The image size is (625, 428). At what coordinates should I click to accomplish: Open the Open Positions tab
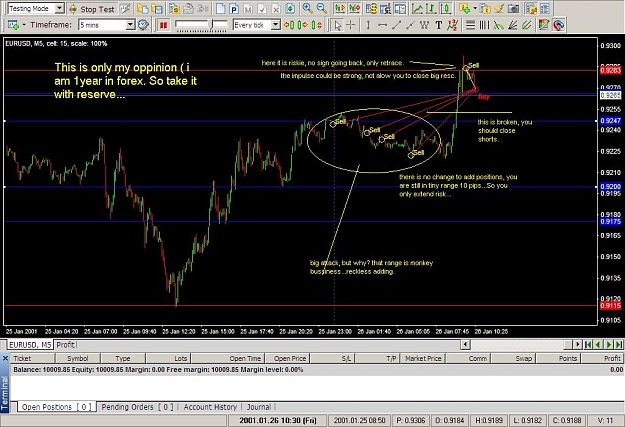click(x=56, y=407)
